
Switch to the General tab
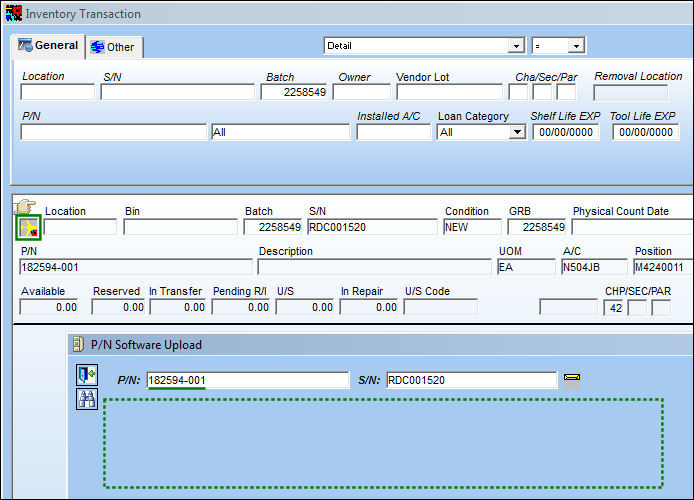coord(48,46)
